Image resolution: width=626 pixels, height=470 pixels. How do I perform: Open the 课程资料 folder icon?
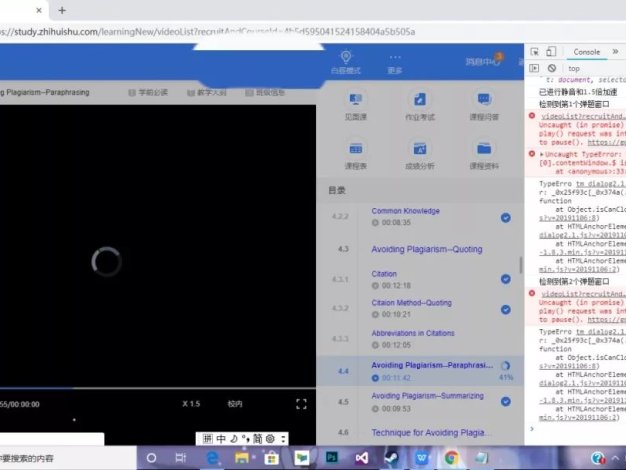click(484, 153)
